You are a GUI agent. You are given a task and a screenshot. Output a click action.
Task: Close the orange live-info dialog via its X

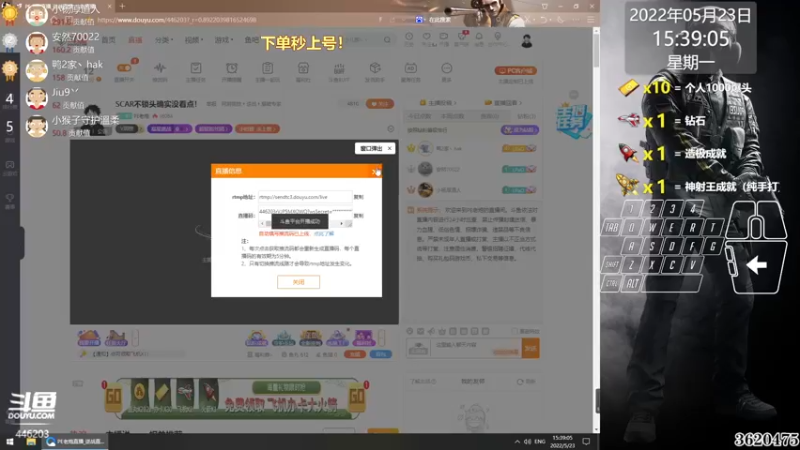[x=376, y=171]
